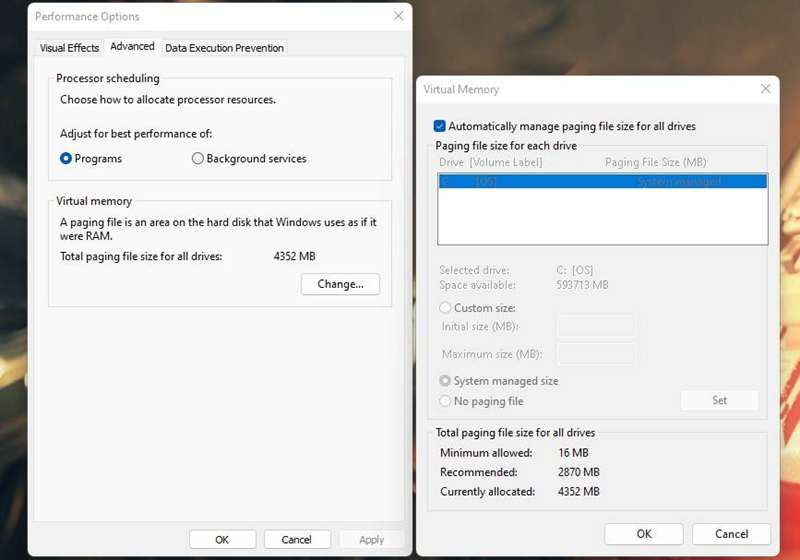Select No paging file option

click(445, 401)
